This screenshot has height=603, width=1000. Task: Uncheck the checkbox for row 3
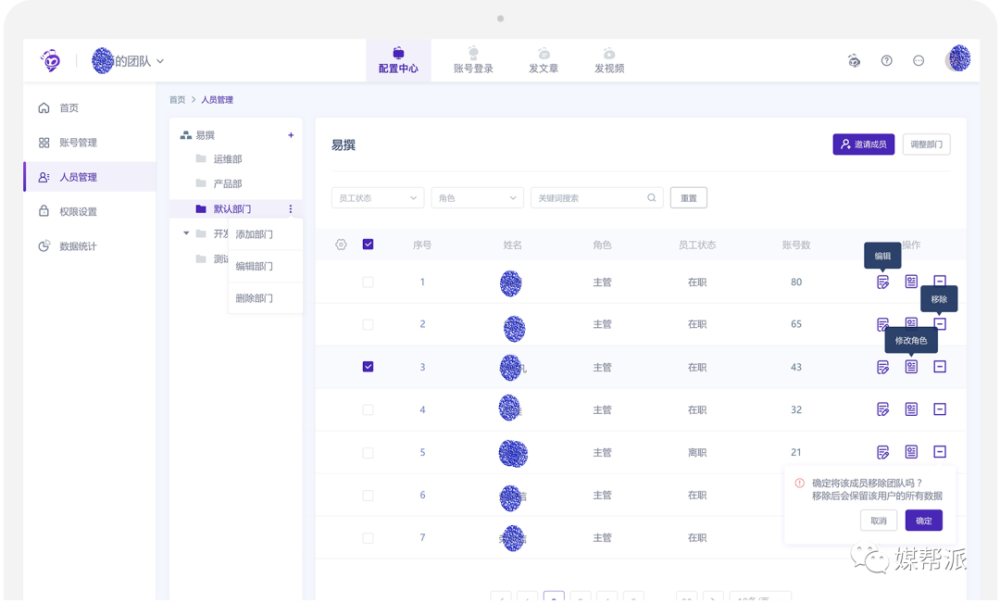pyautogui.click(x=368, y=367)
